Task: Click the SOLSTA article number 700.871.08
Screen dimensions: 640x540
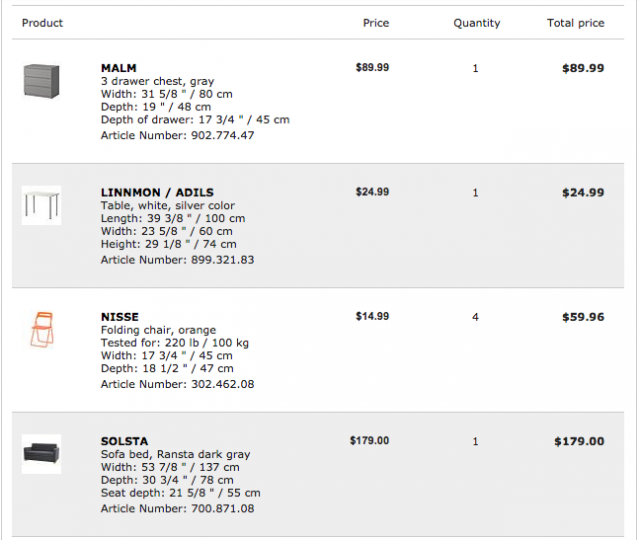Action: (221, 508)
